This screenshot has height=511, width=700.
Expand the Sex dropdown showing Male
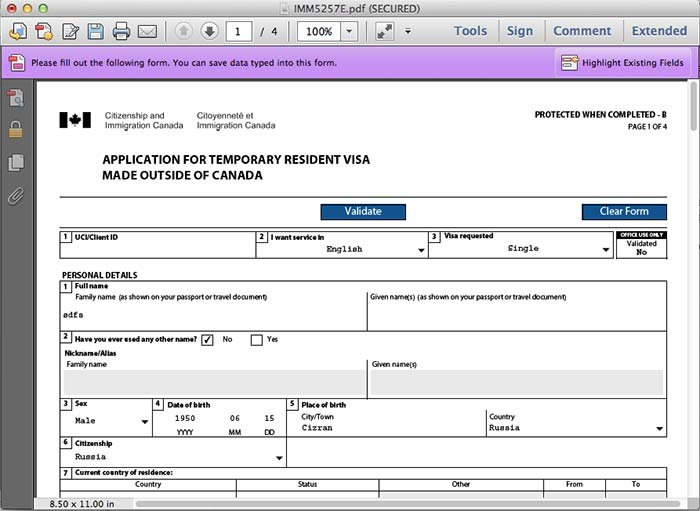144,422
